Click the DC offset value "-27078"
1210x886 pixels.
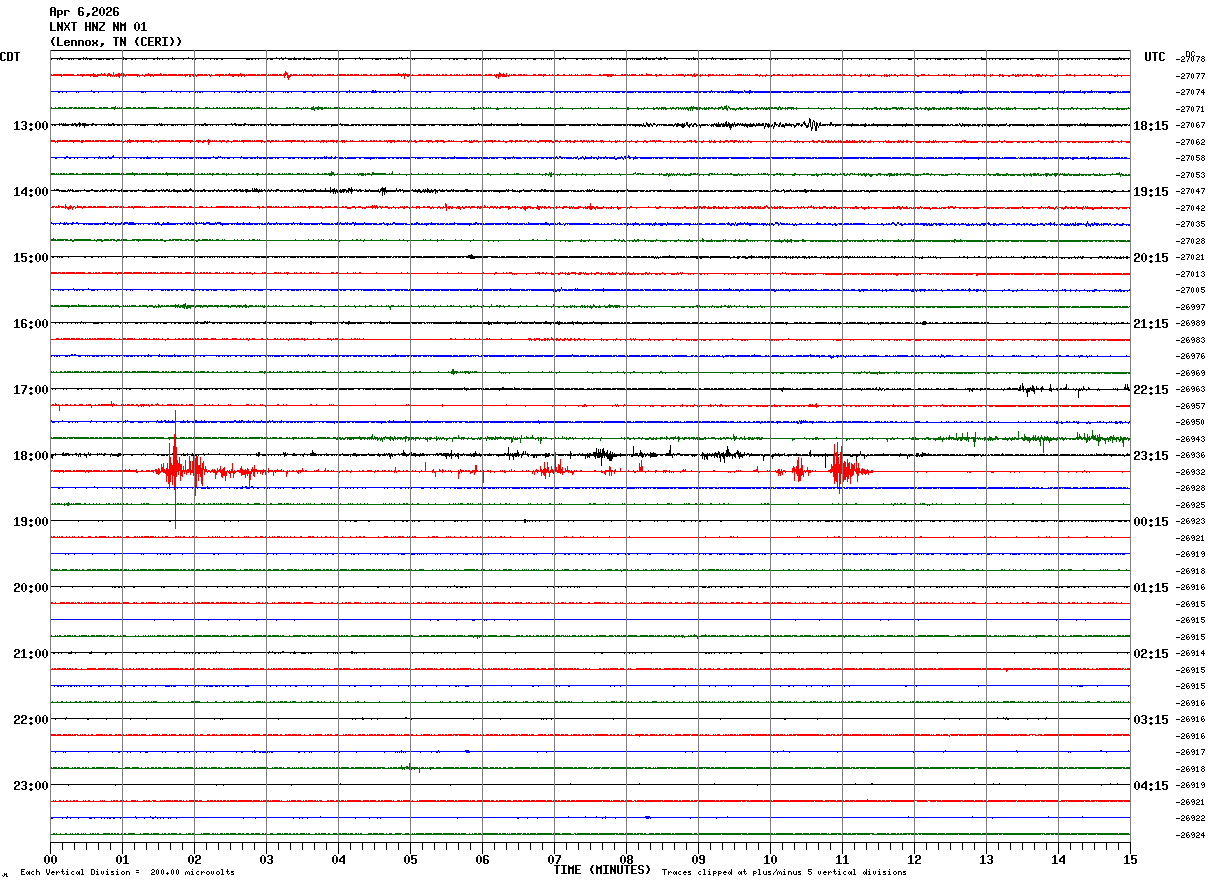(x=1191, y=60)
